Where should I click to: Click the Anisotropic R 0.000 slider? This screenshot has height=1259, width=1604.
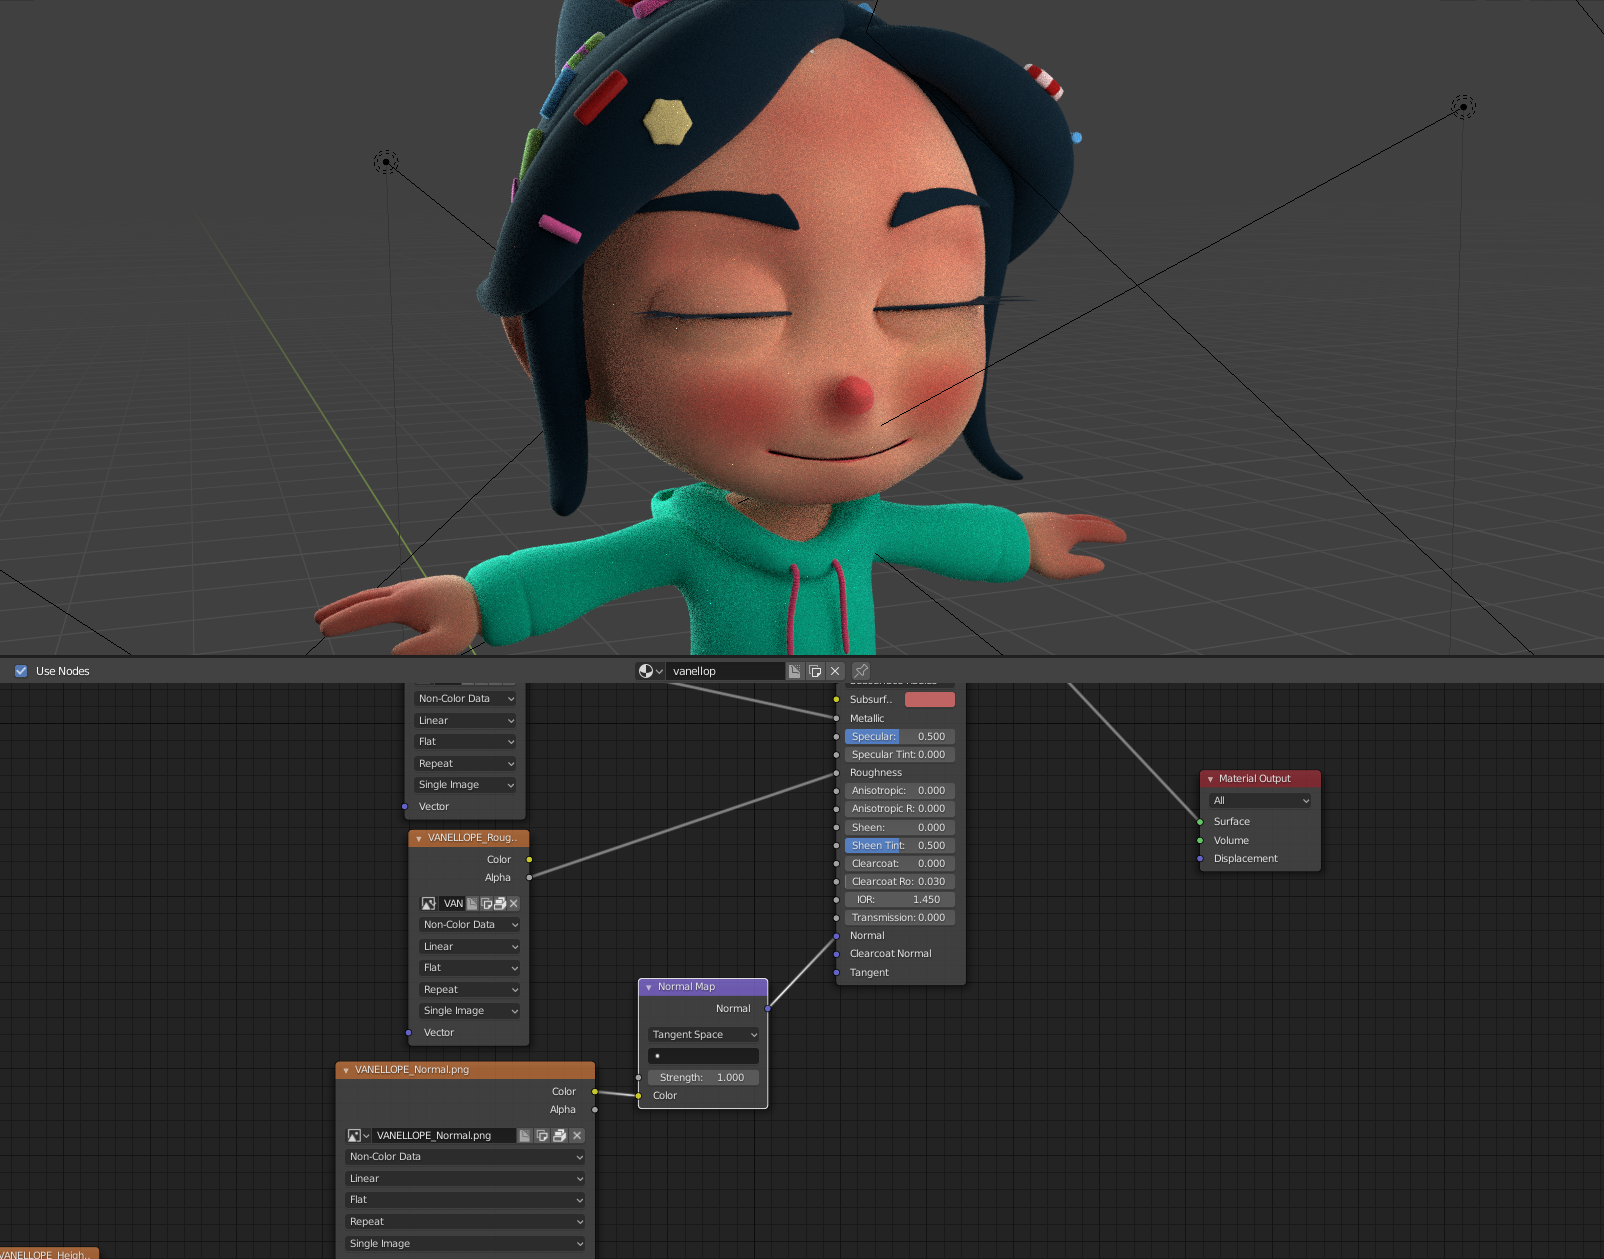click(900, 809)
